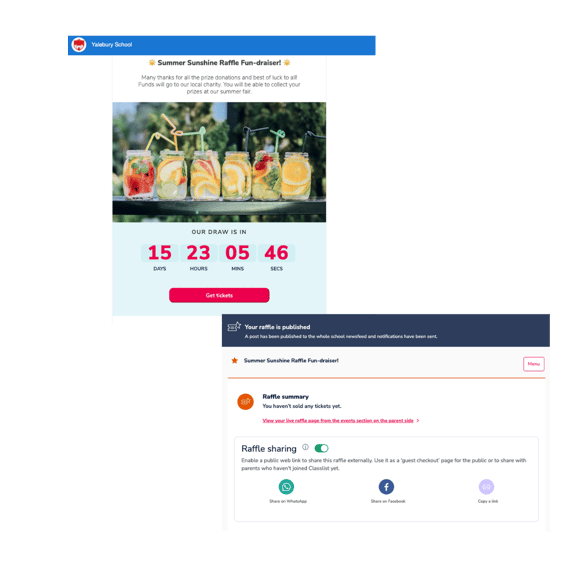Click the countdown seconds value 46

pyautogui.click(x=276, y=253)
